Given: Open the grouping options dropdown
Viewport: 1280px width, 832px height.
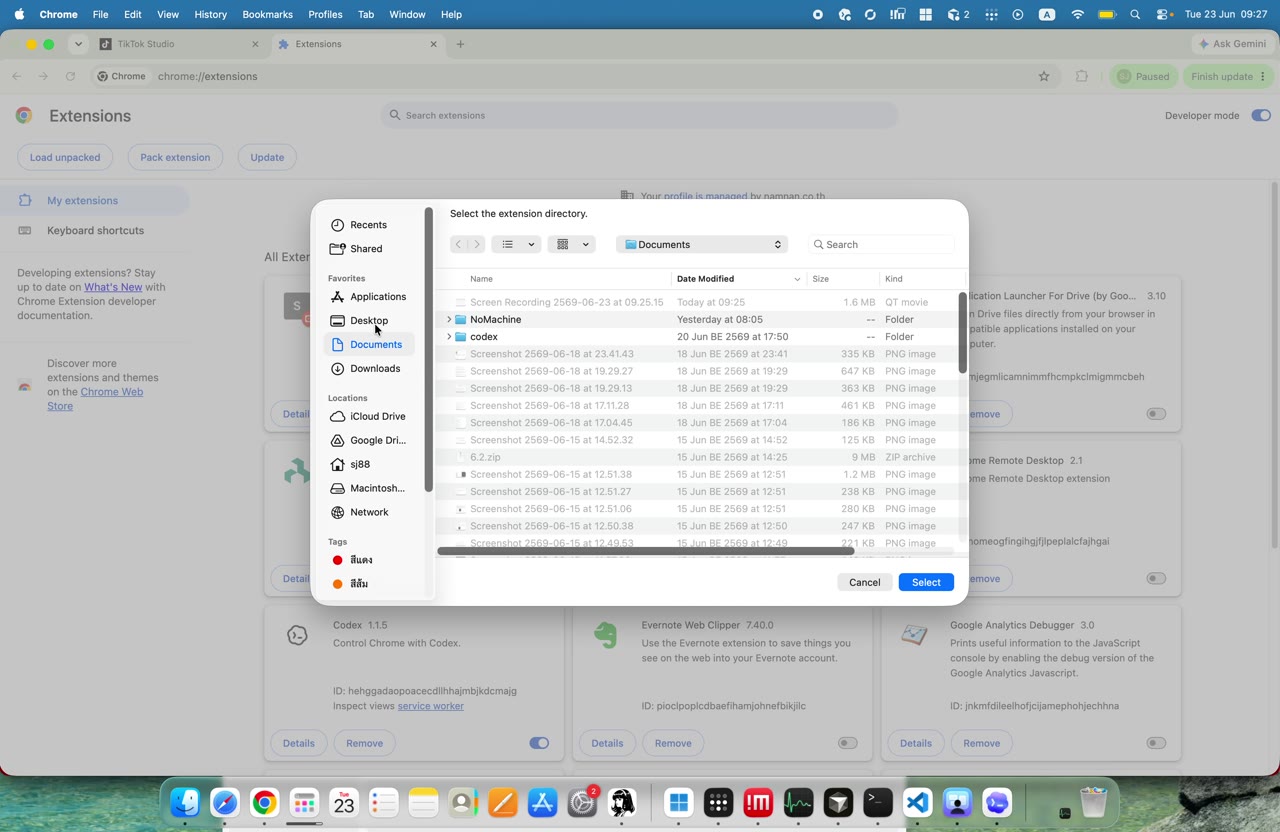Looking at the screenshot, I should [571, 244].
